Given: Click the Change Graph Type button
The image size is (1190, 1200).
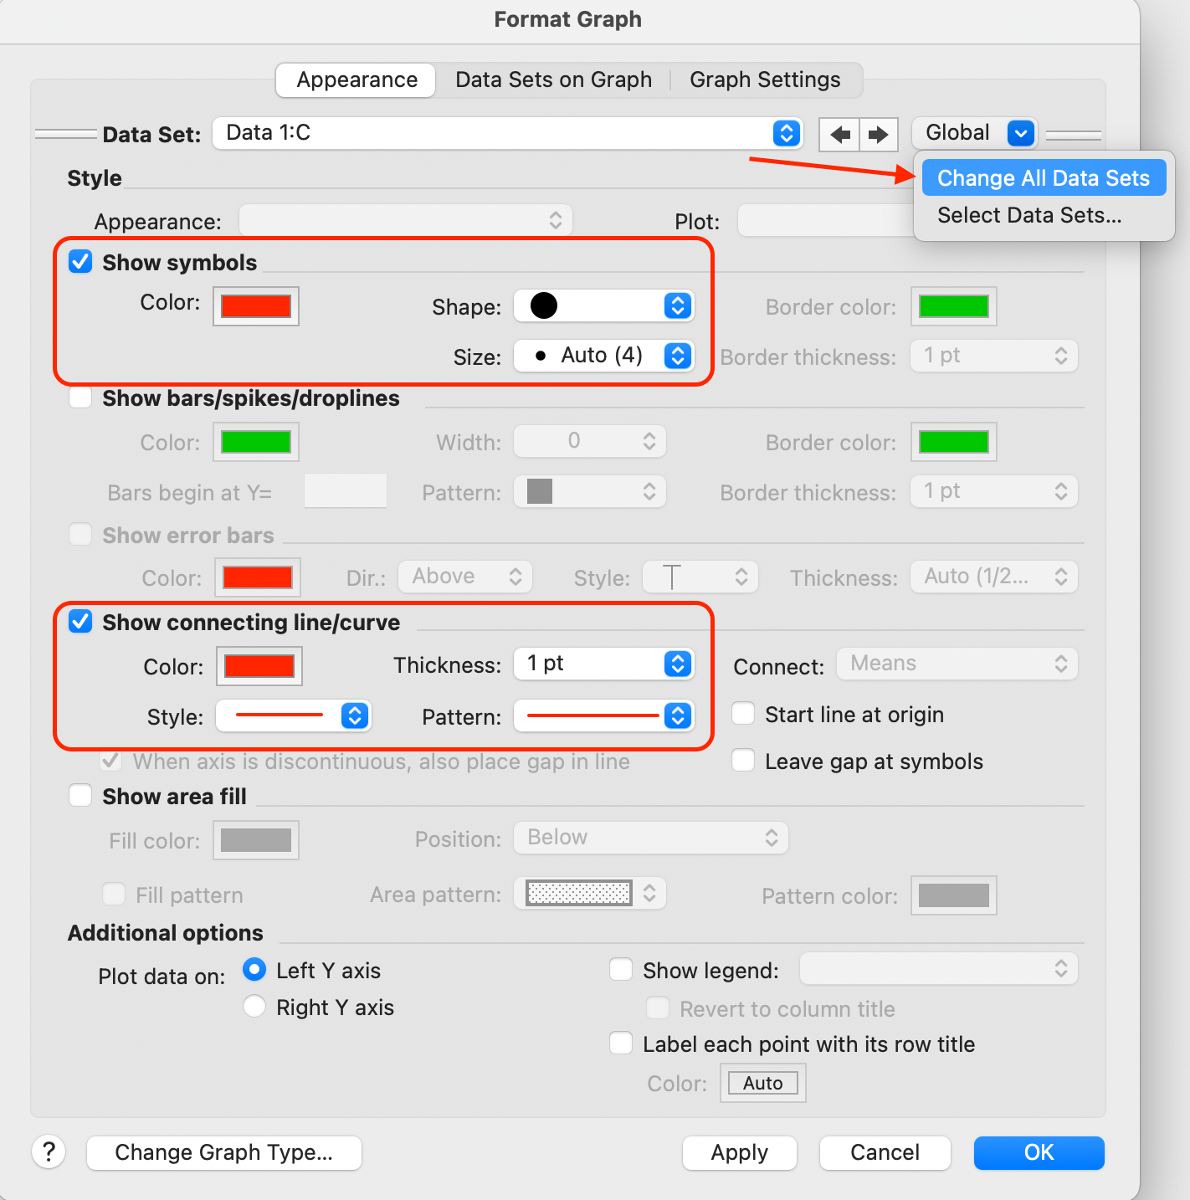Looking at the screenshot, I should click(x=224, y=1152).
